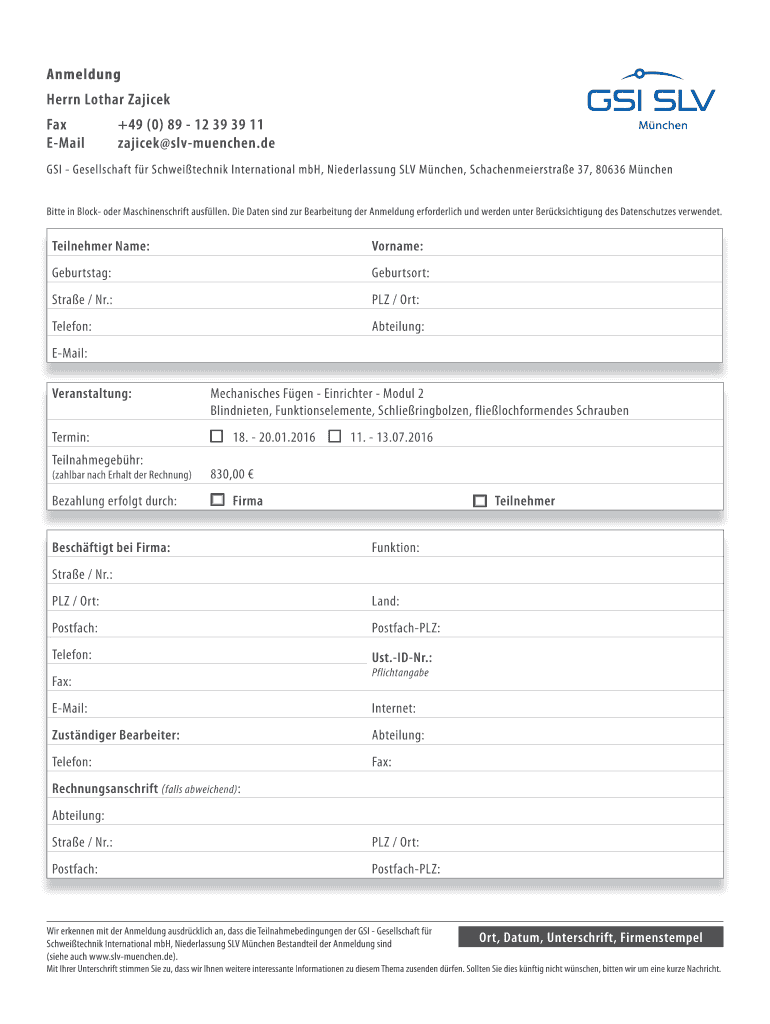Click the GSI SLV München logo
This screenshot has height=1024, width=770.
(x=650, y=100)
